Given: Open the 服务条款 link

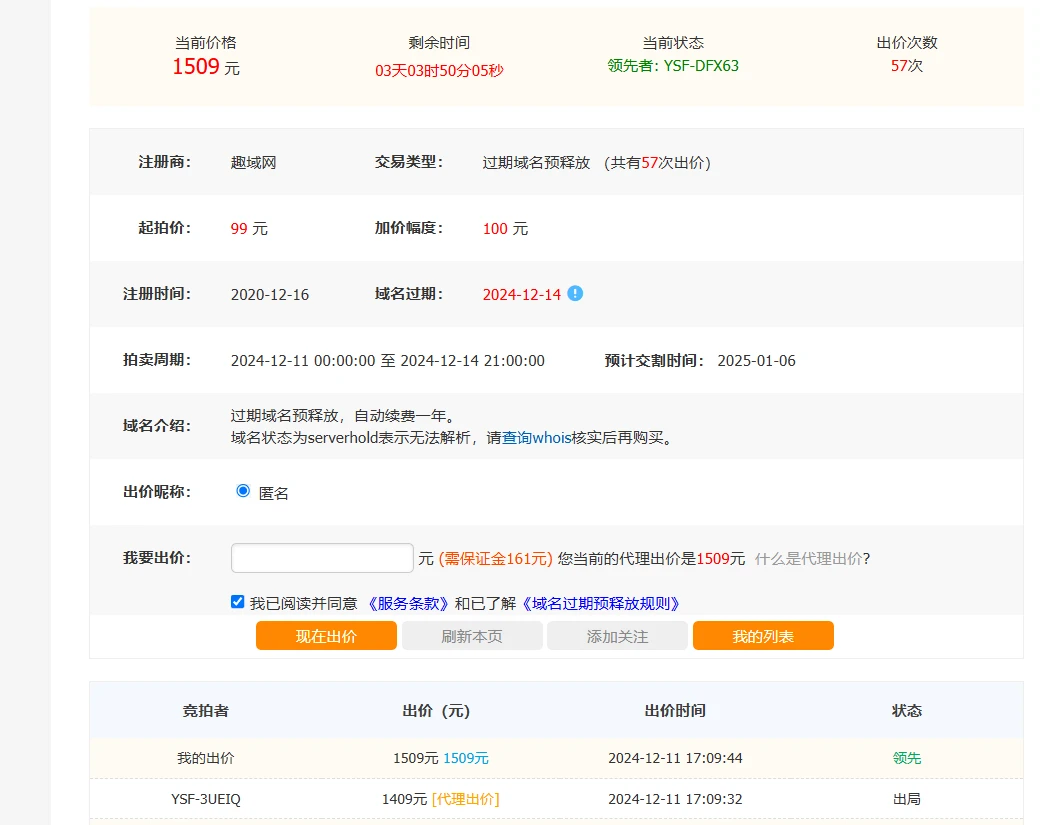Looking at the screenshot, I should 407,603.
